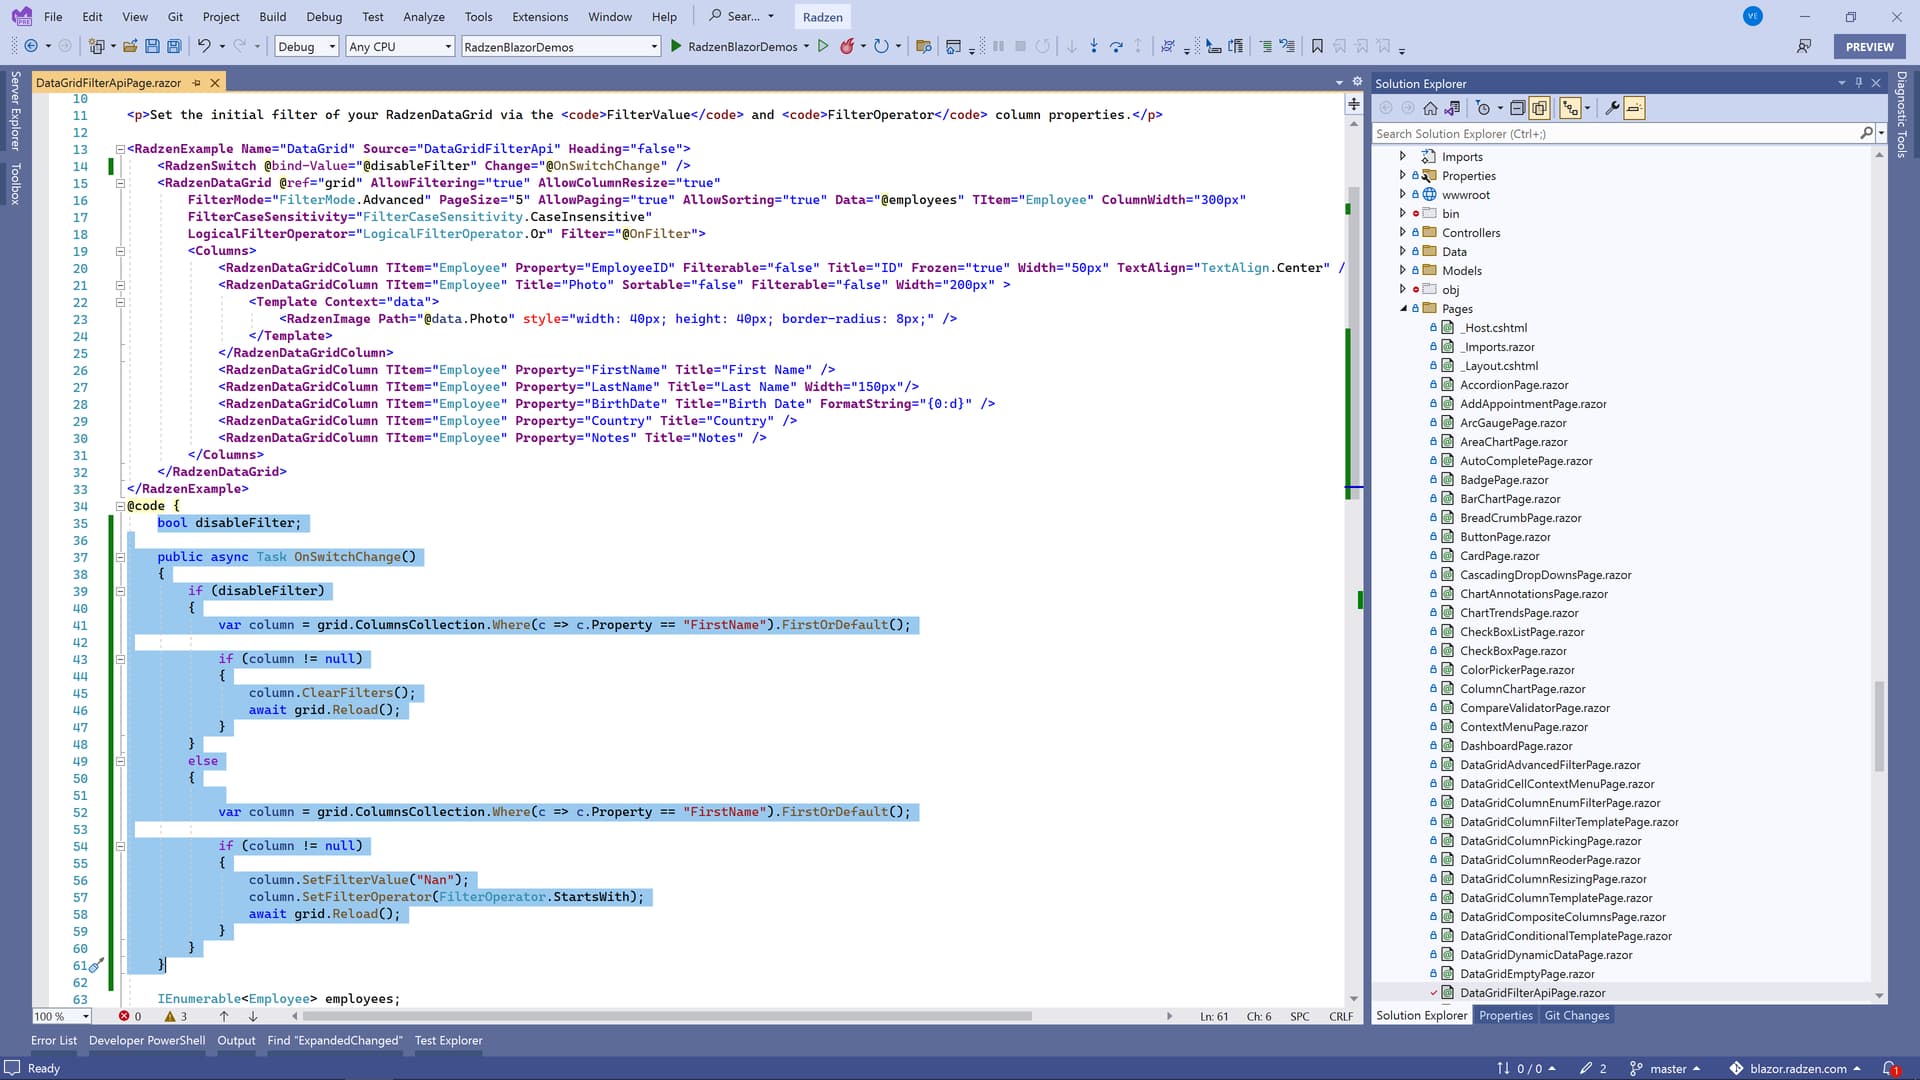Click the switch views icon in Solution Explorer
1920x1080 pixels.
pos(1452,108)
